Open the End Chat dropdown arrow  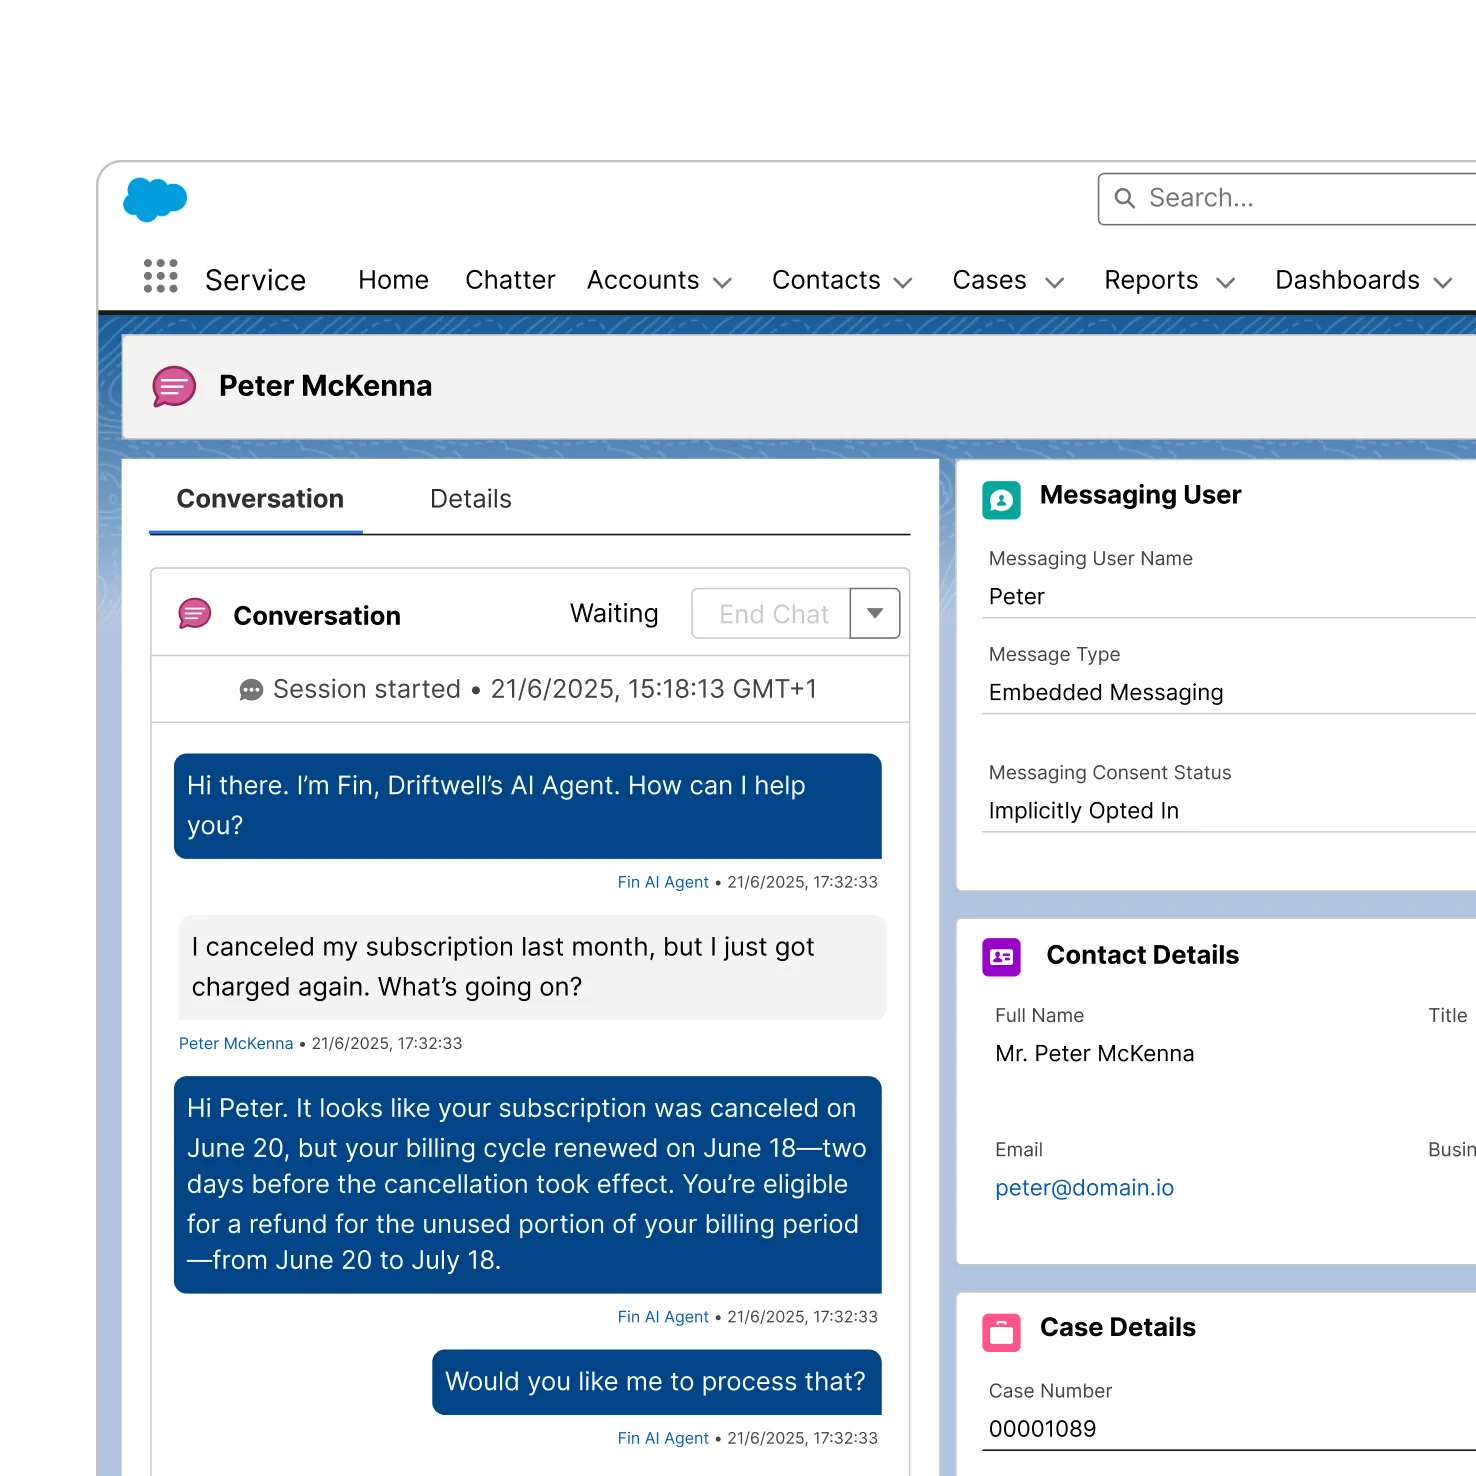click(x=874, y=613)
